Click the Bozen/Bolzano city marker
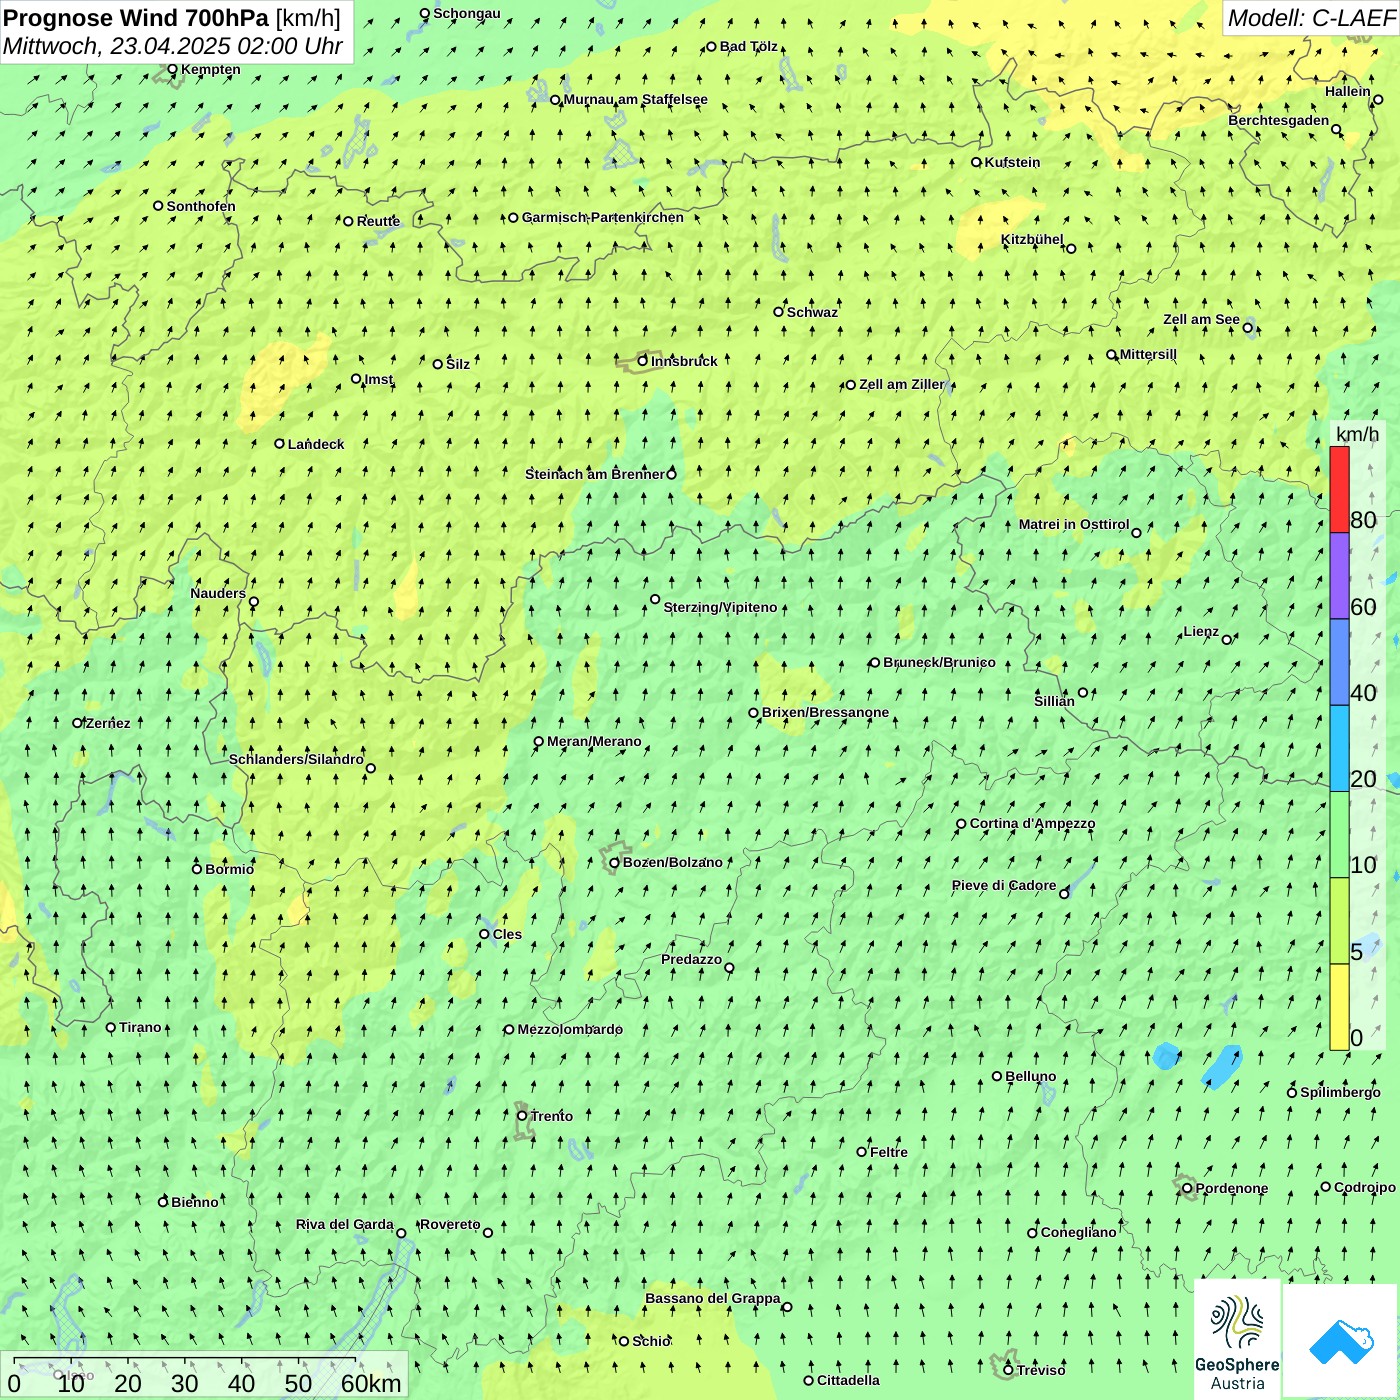The image size is (1400, 1400). (615, 862)
